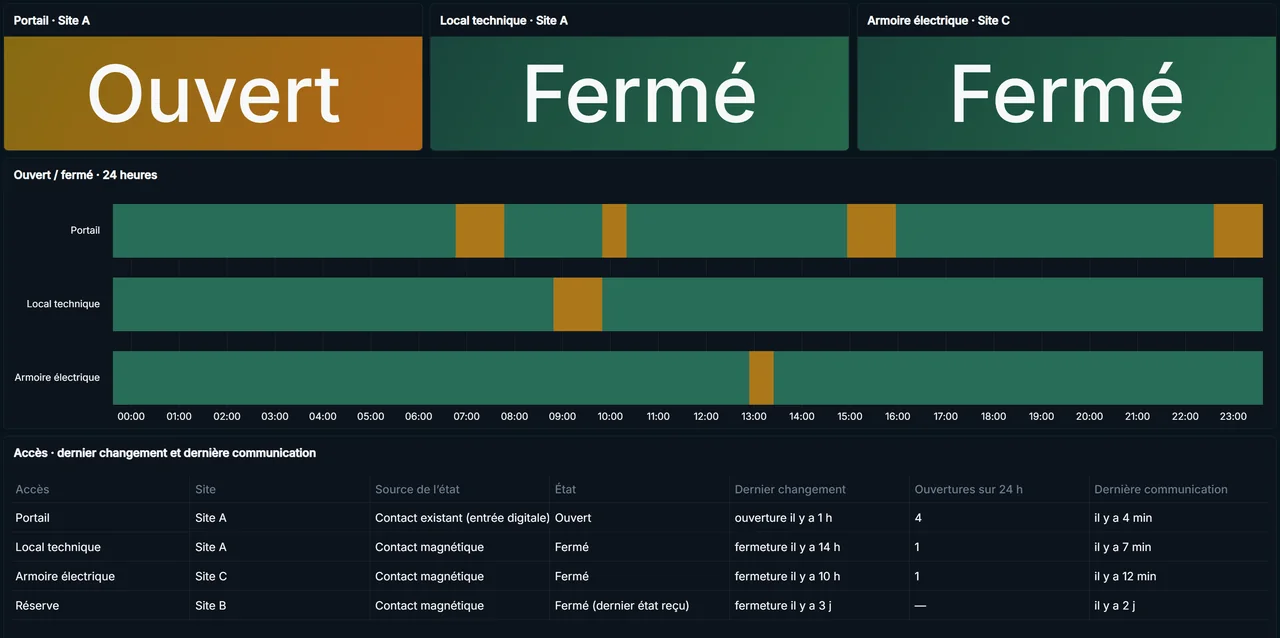The image size is (1280, 638).
Task: Select the "Réserve" cell in the table
Action: [37, 605]
